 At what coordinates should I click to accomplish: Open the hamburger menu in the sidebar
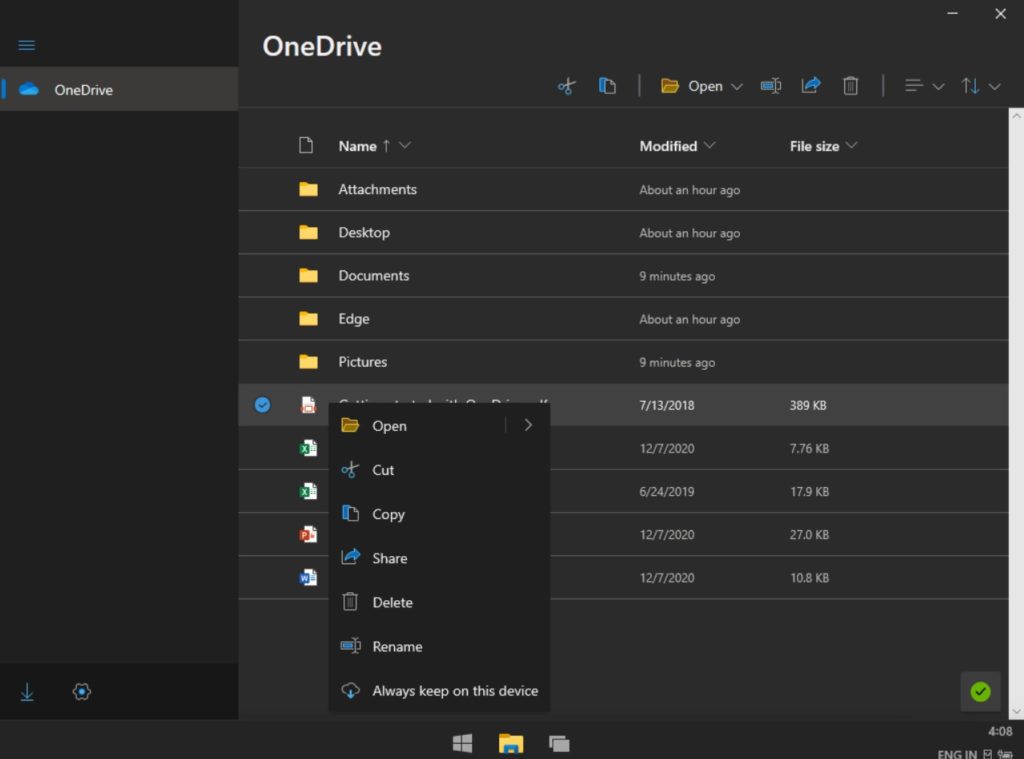coord(26,45)
